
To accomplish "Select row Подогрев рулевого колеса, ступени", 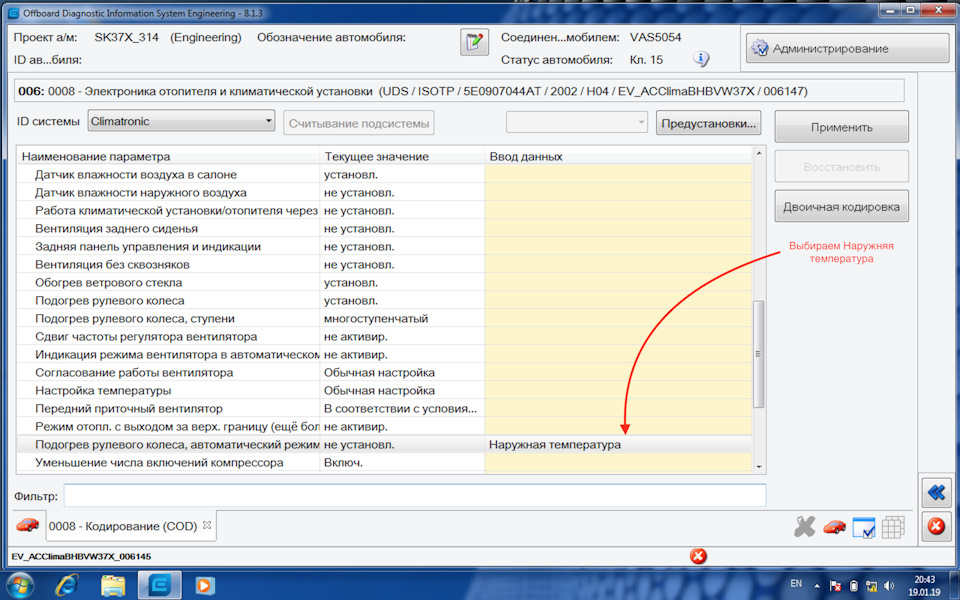I will pyautogui.click(x=384, y=318).
